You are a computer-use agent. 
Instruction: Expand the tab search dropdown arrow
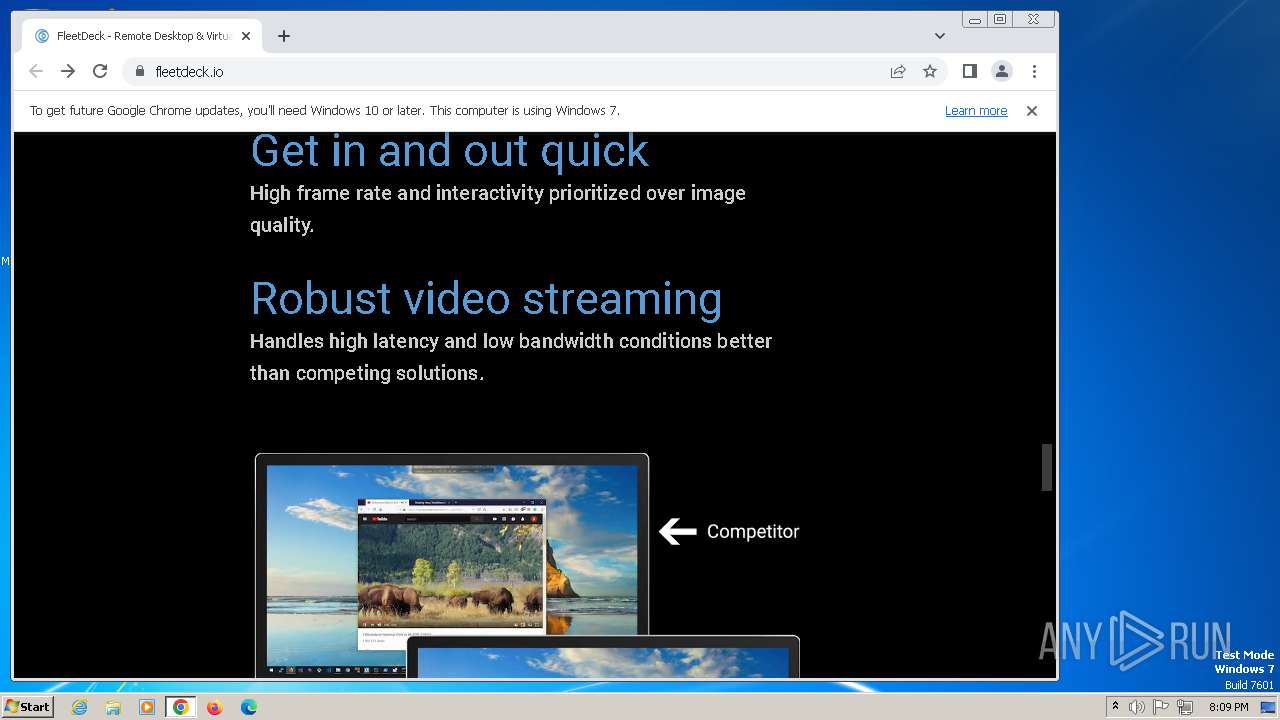point(940,36)
